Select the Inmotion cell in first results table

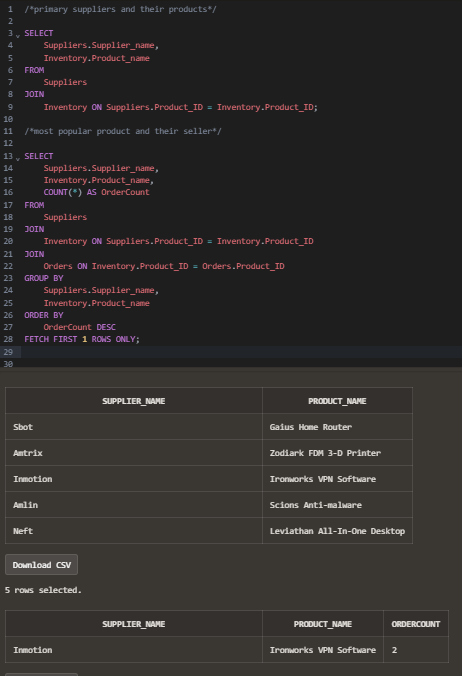point(134,479)
